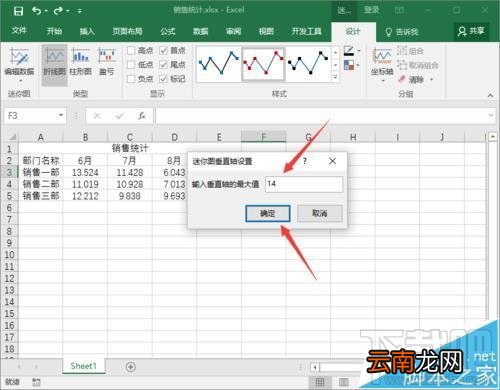500x390 pixels.
Task: Click the vertical axis maximum value field
Action: point(304,184)
